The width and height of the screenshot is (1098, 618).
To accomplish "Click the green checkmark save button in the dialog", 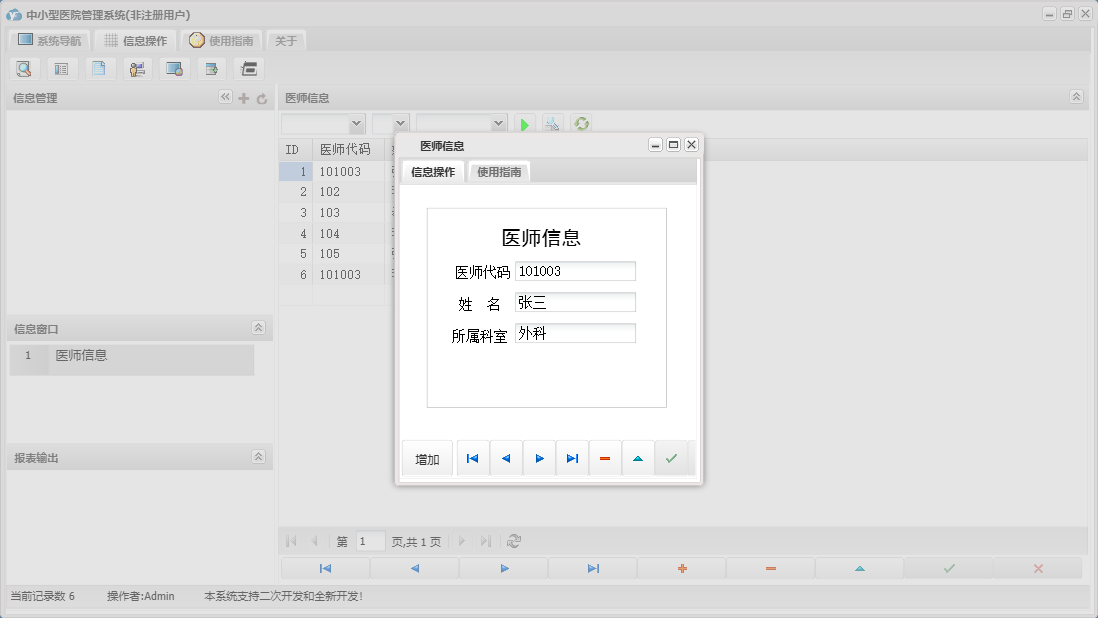I will 673,458.
